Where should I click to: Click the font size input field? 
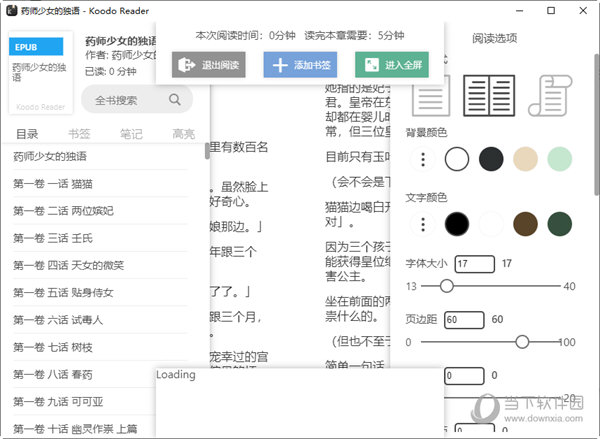[x=474, y=264]
